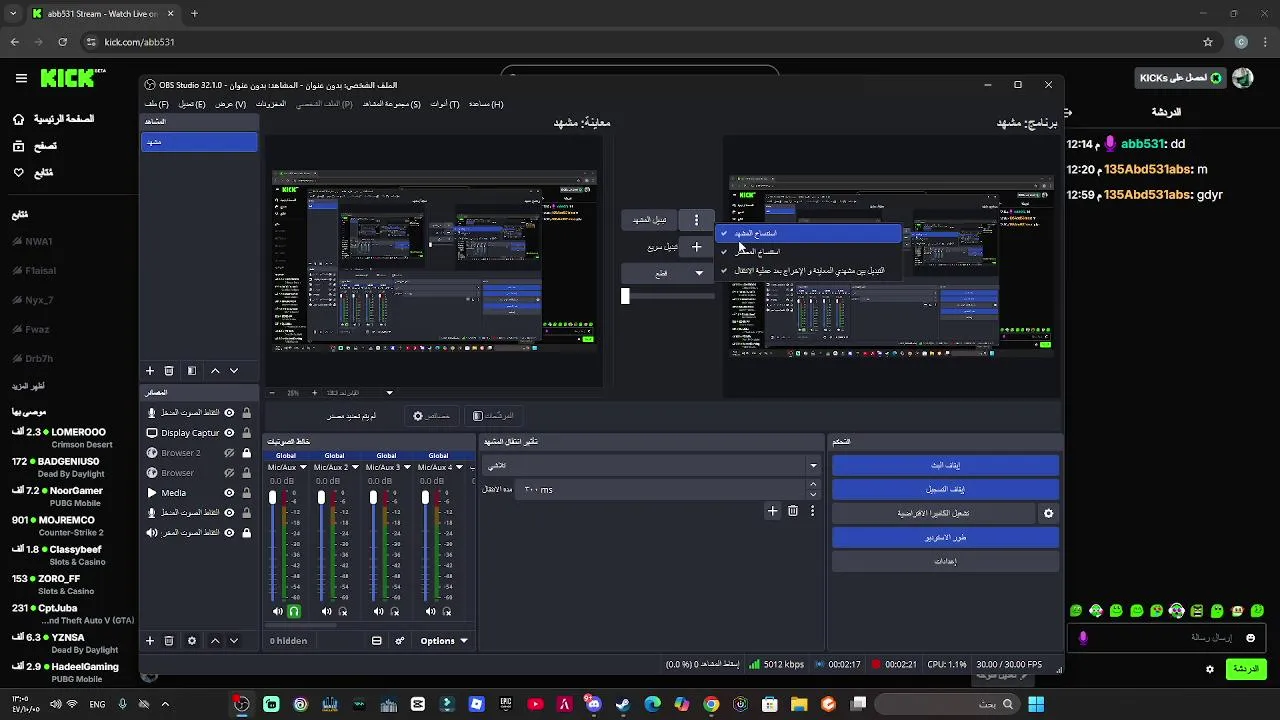
Task: Select the highlighted first popup menu entry
Action: coord(808,234)
